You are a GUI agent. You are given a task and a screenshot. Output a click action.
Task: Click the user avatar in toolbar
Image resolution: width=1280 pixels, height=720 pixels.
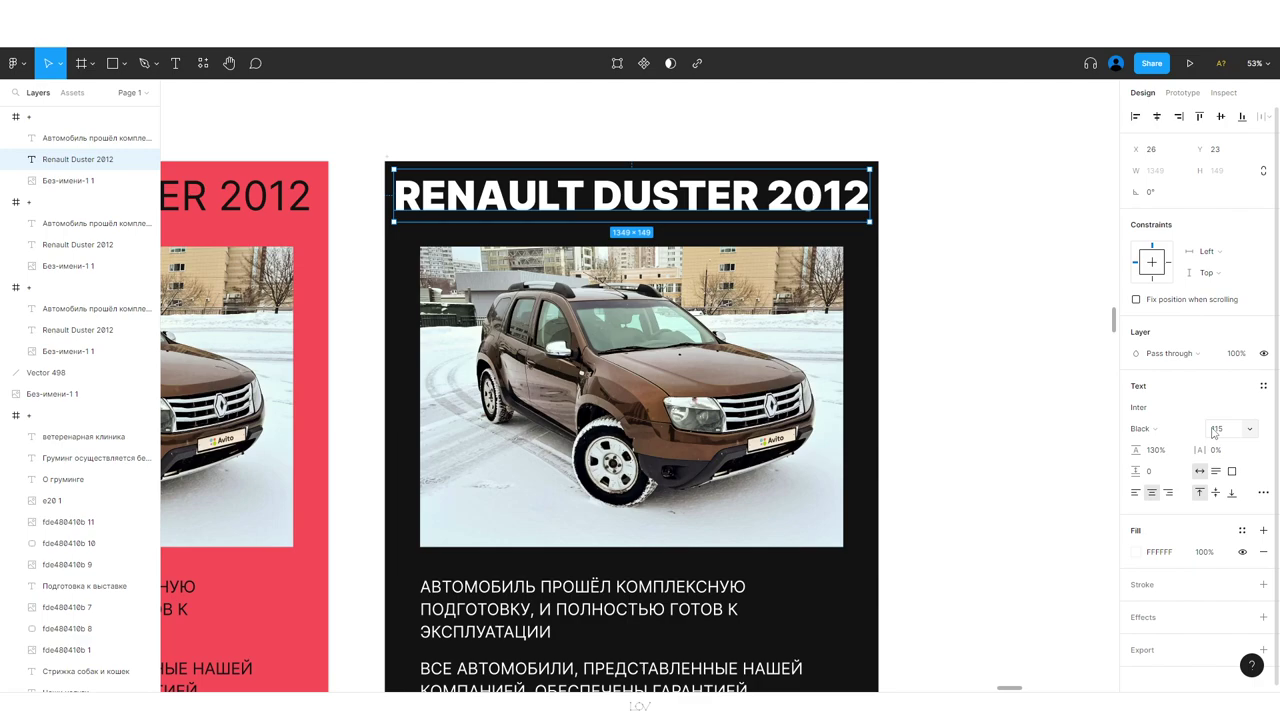click(x=1116, y=63)
